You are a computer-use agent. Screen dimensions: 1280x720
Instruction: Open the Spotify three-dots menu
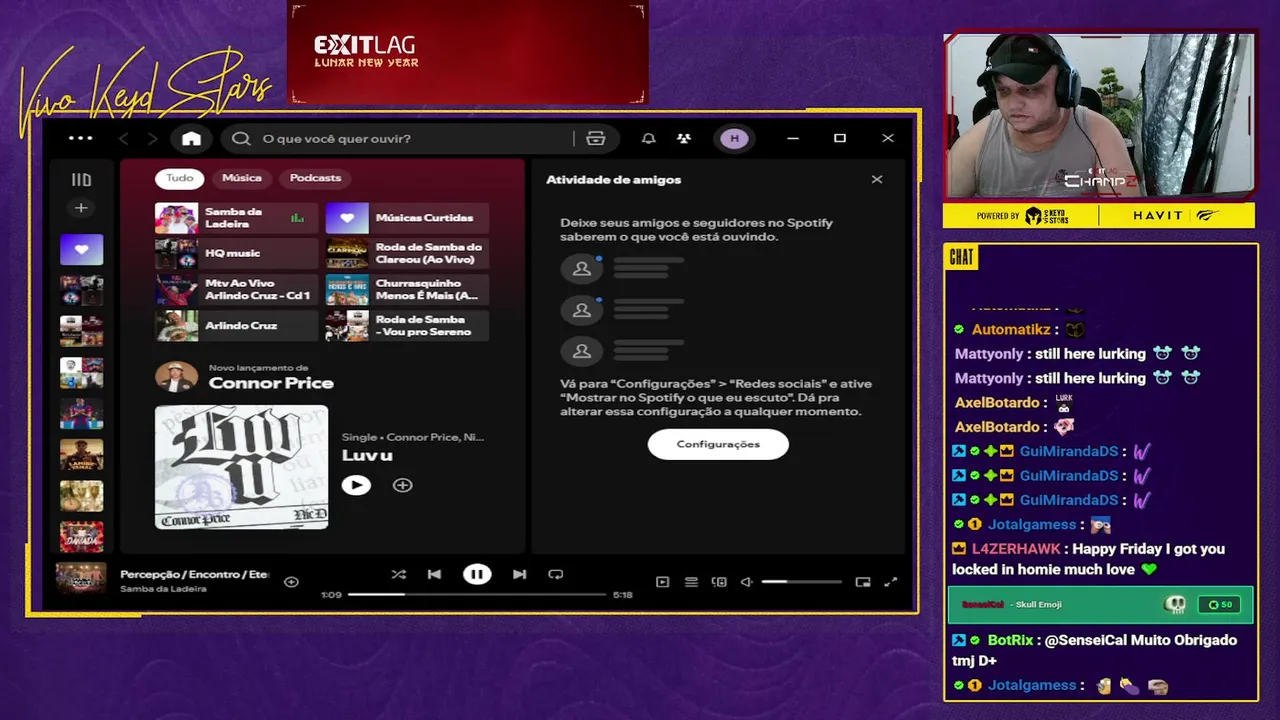80,139
